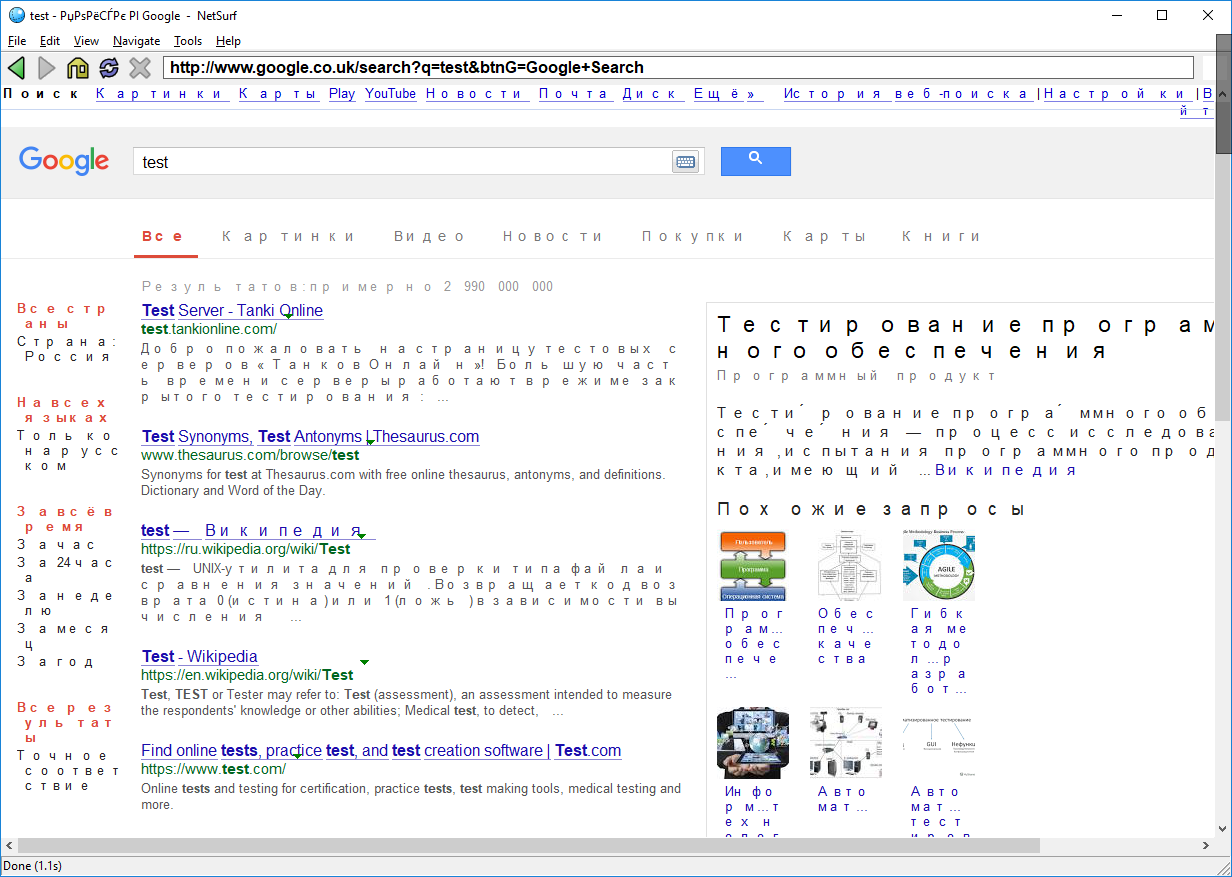Expand green arrow beside en.wikipedia.org result

[364, 662]
